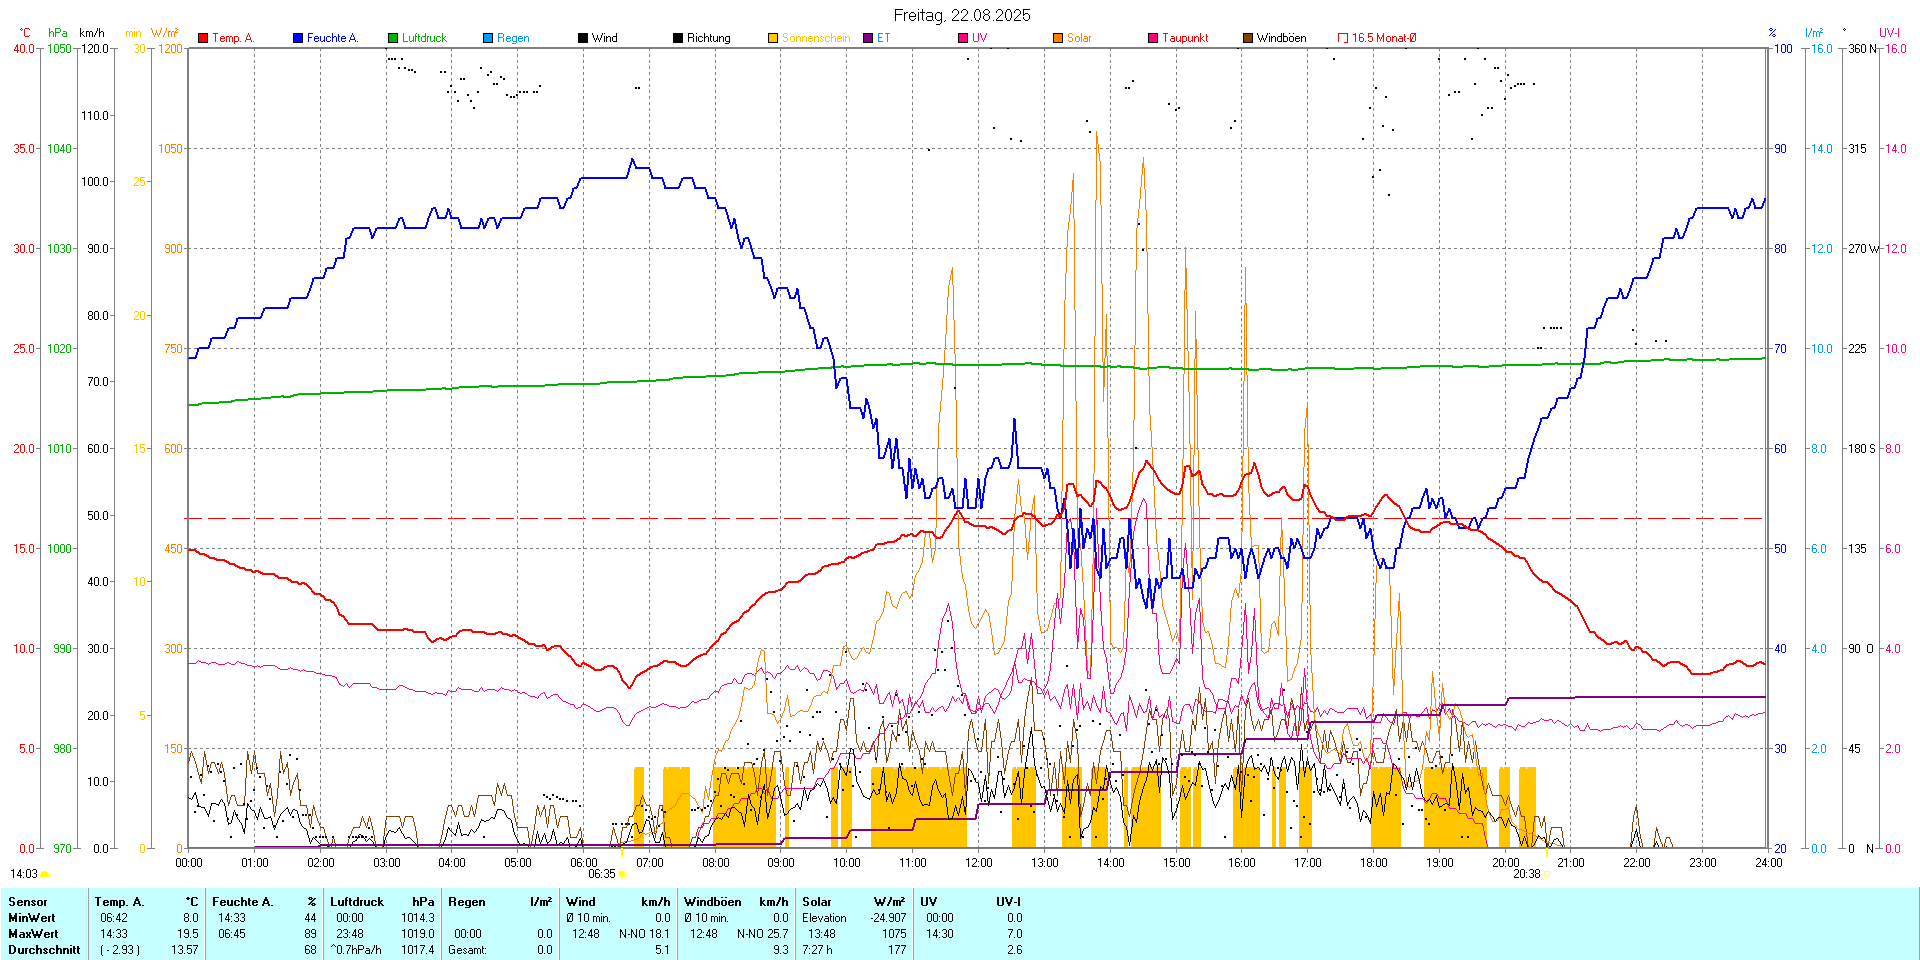Click the green Luftdruck legend square

[393, 38]
